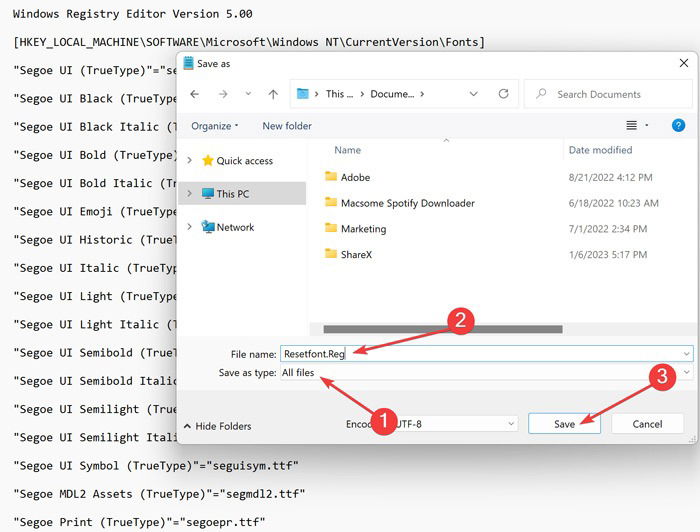The image size is (700, 532).
Task: Select 'This ...' breadcrumb in address bar
Action: click(339, 94)
